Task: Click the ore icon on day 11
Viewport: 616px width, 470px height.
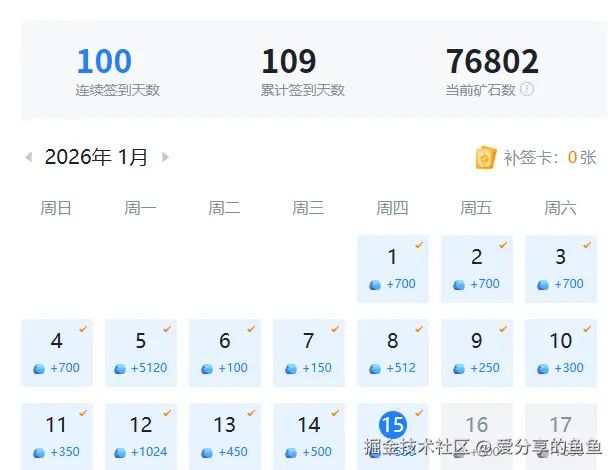Action: pyautogui.click(x=39, y=453)
